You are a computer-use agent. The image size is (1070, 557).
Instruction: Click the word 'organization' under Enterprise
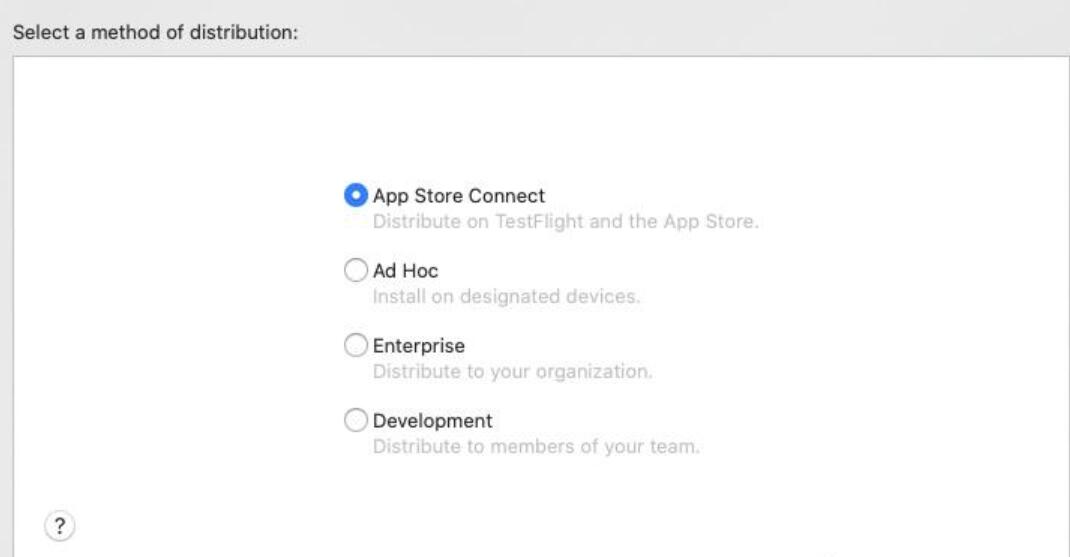[x=594, y=372]
